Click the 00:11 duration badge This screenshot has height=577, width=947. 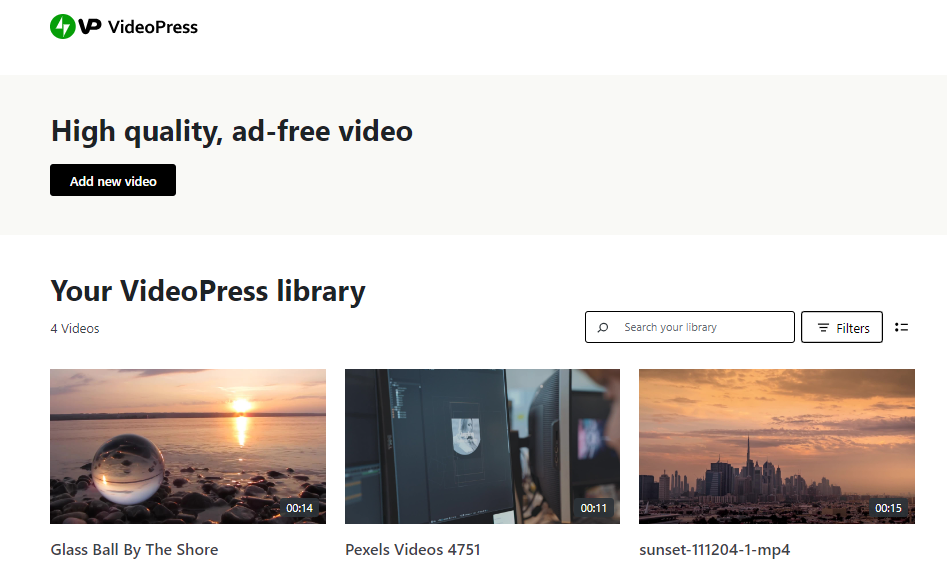pos(594,508)
